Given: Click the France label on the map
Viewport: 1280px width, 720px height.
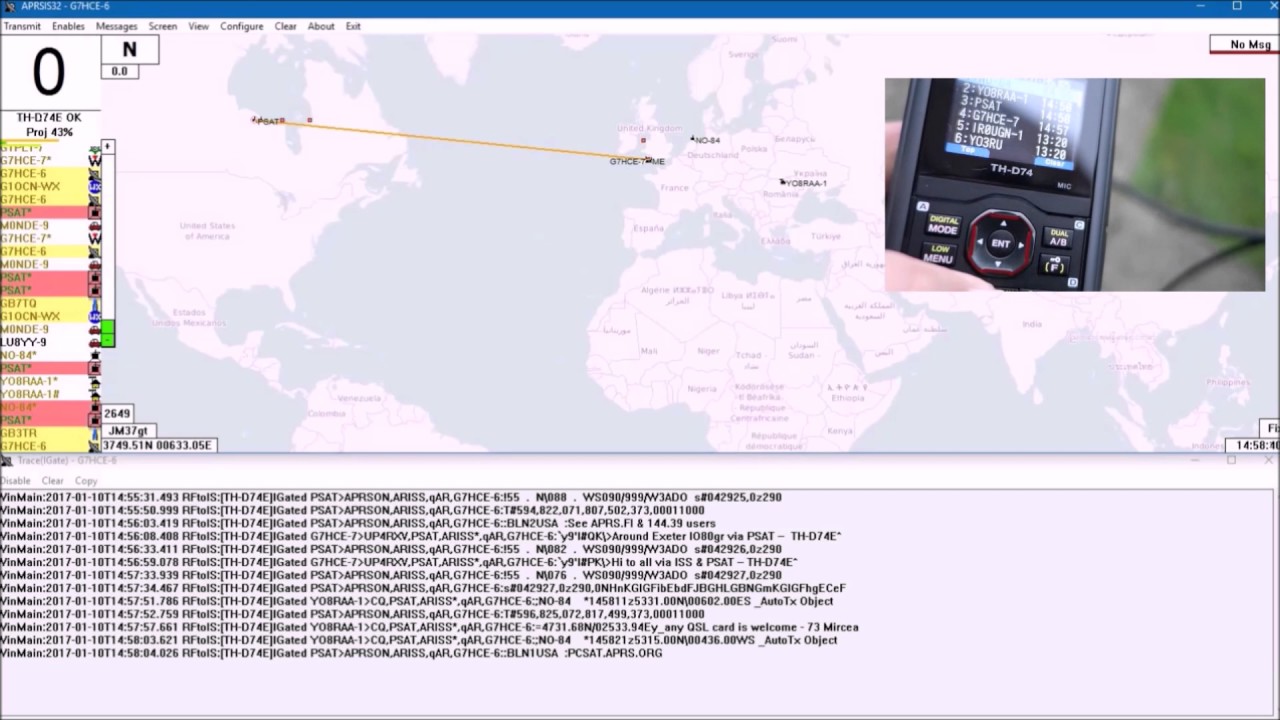Looking at the screenshot, I should click(x=674, y=187).
